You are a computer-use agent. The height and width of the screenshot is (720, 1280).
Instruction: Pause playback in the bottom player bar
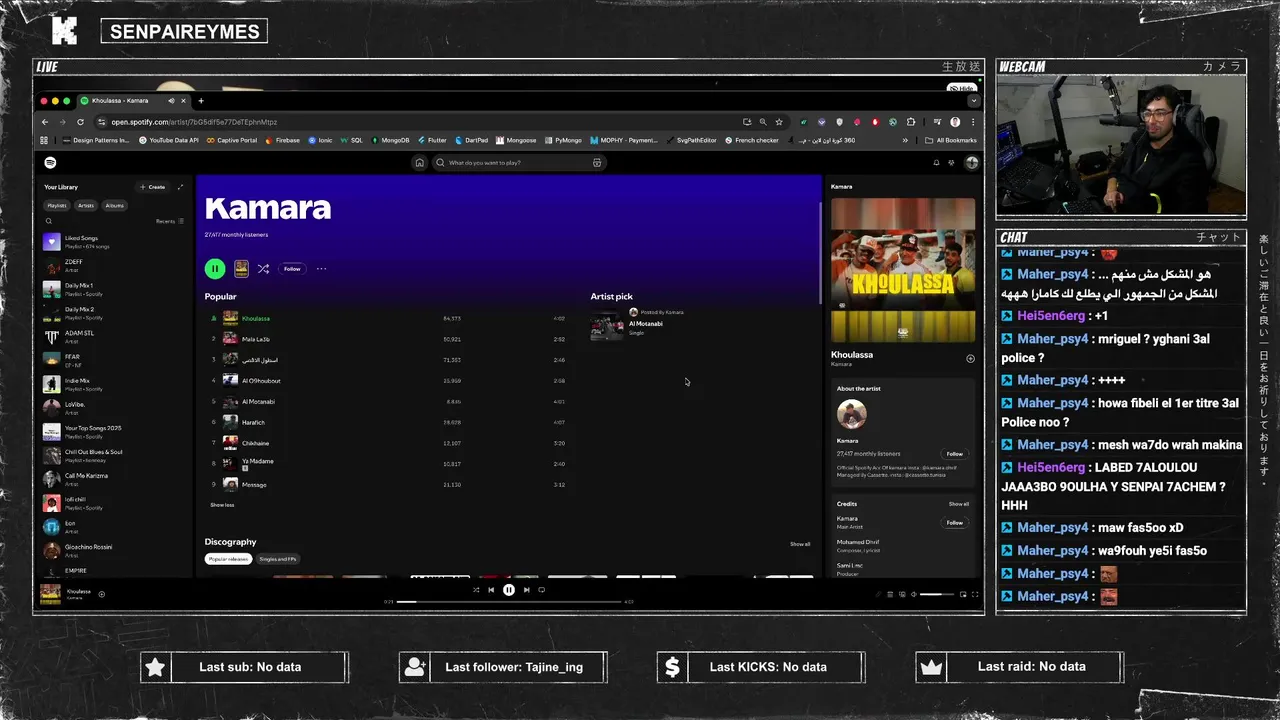(x=508, y=590)
